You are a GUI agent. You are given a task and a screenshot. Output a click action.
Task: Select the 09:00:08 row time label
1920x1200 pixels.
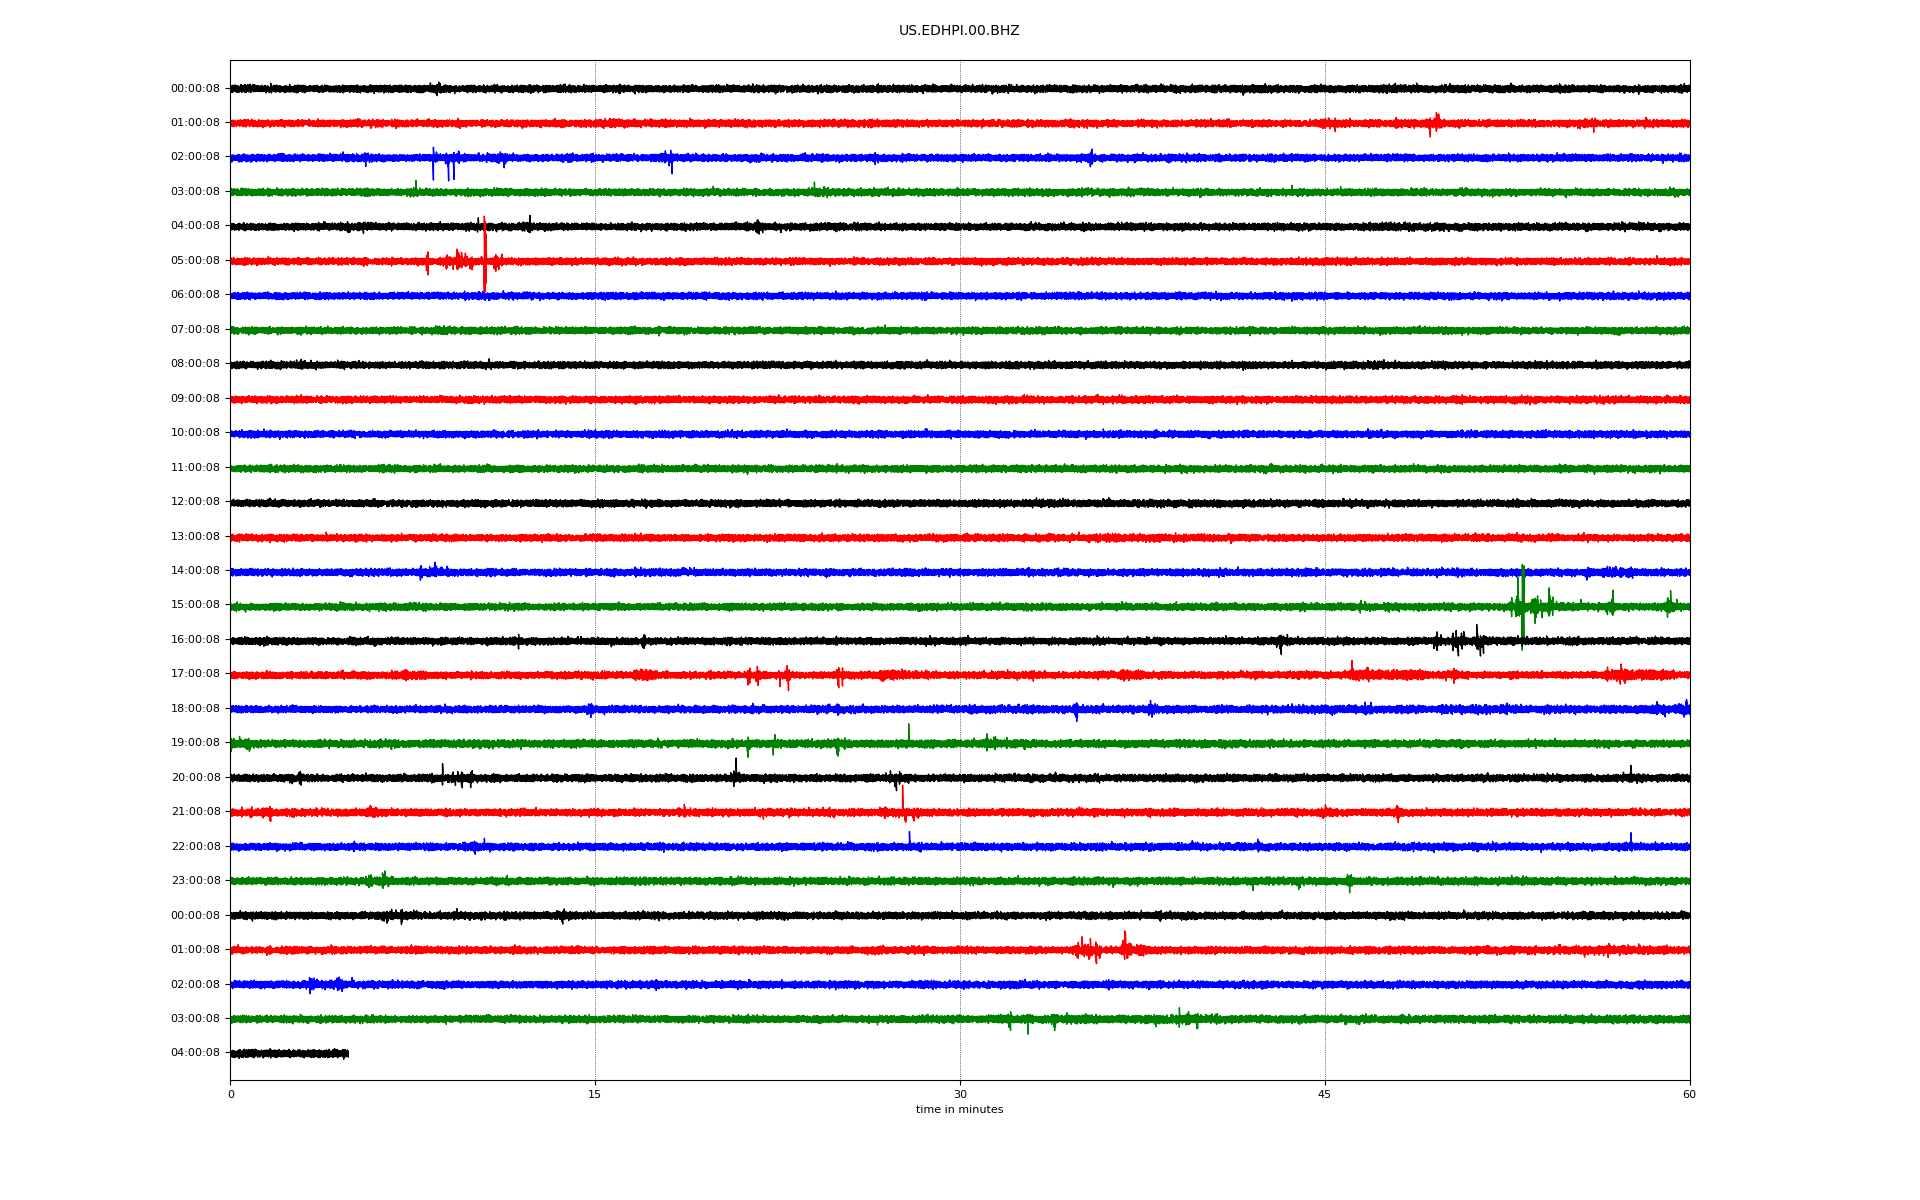coord(195,399)
